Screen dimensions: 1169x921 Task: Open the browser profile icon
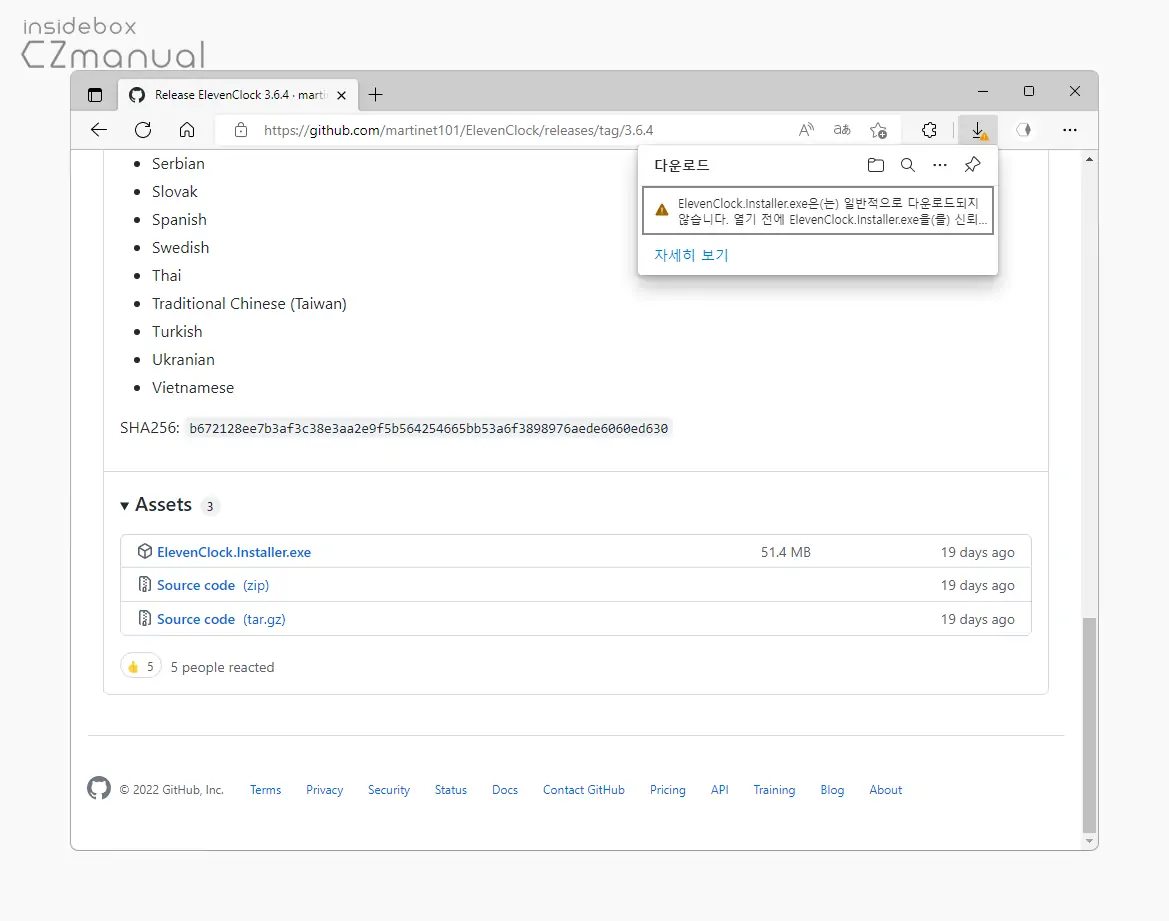[x=1024, y=130]
